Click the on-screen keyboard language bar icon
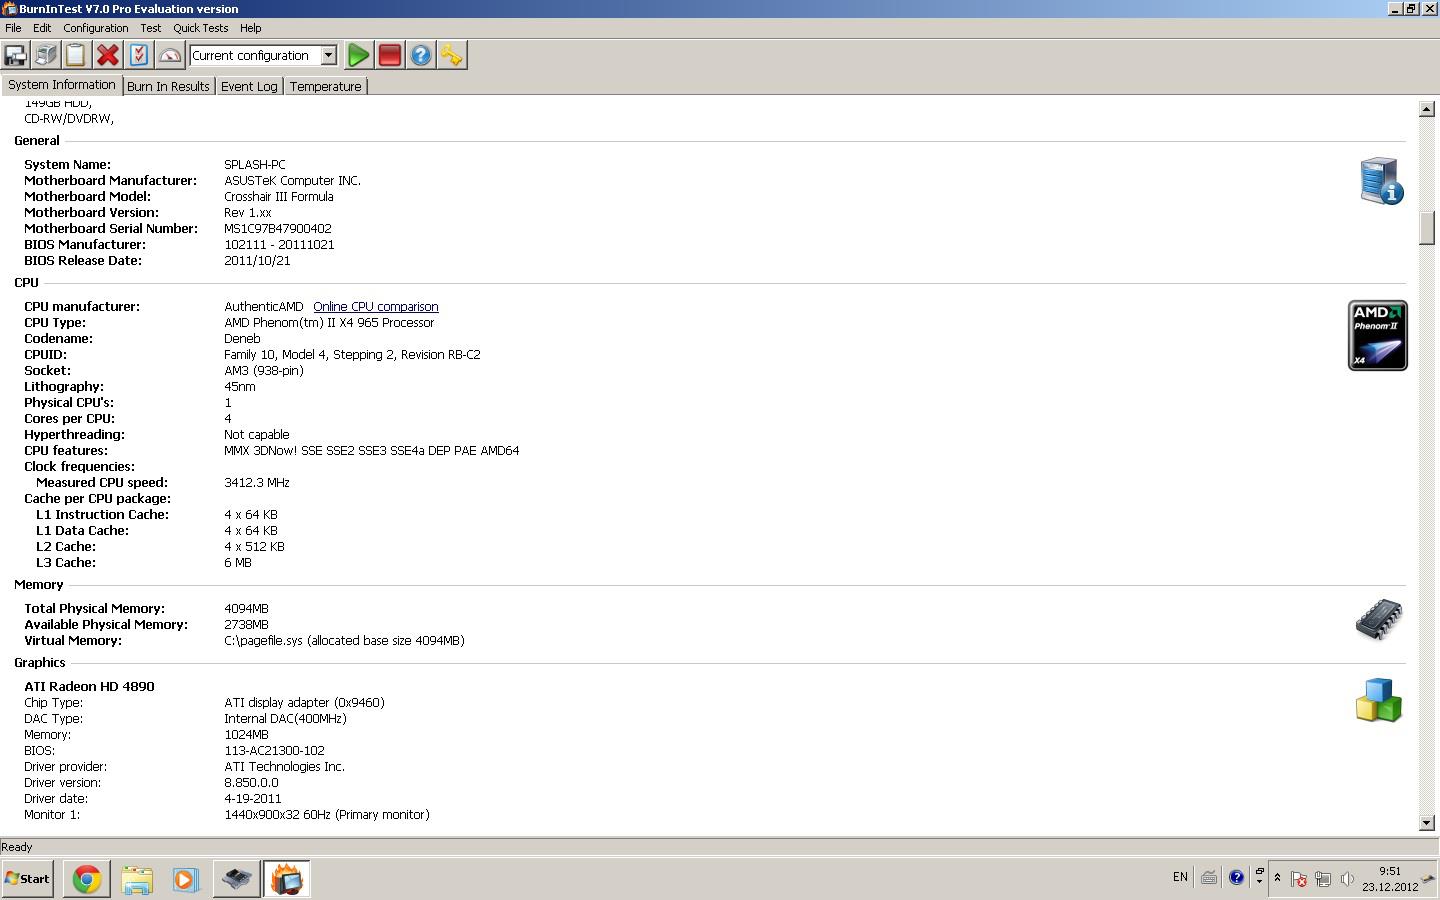 (x=1209, y=877)
